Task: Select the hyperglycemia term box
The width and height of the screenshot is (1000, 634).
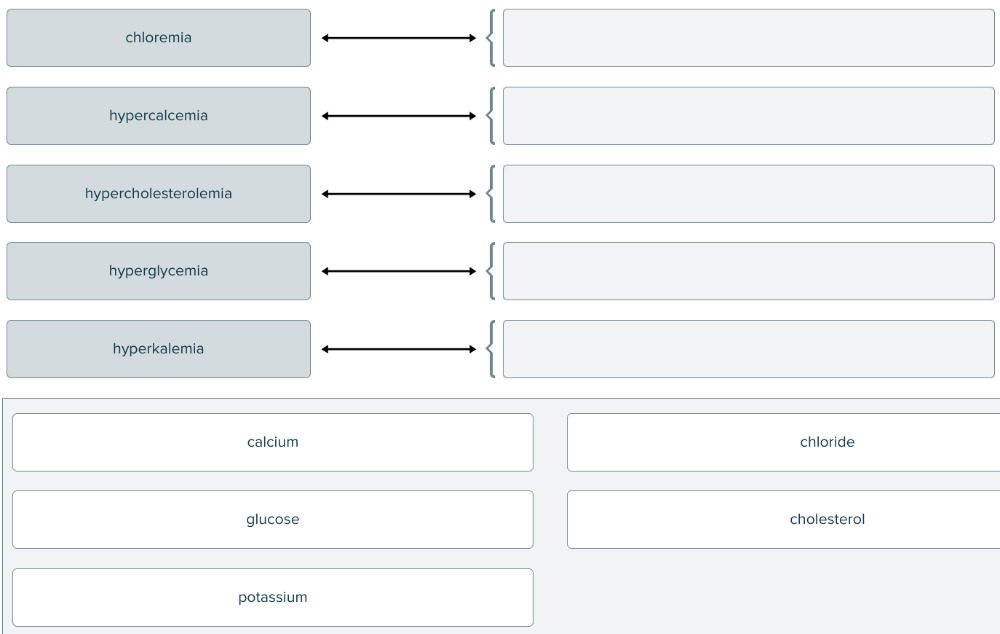Action: pos(158,271)
